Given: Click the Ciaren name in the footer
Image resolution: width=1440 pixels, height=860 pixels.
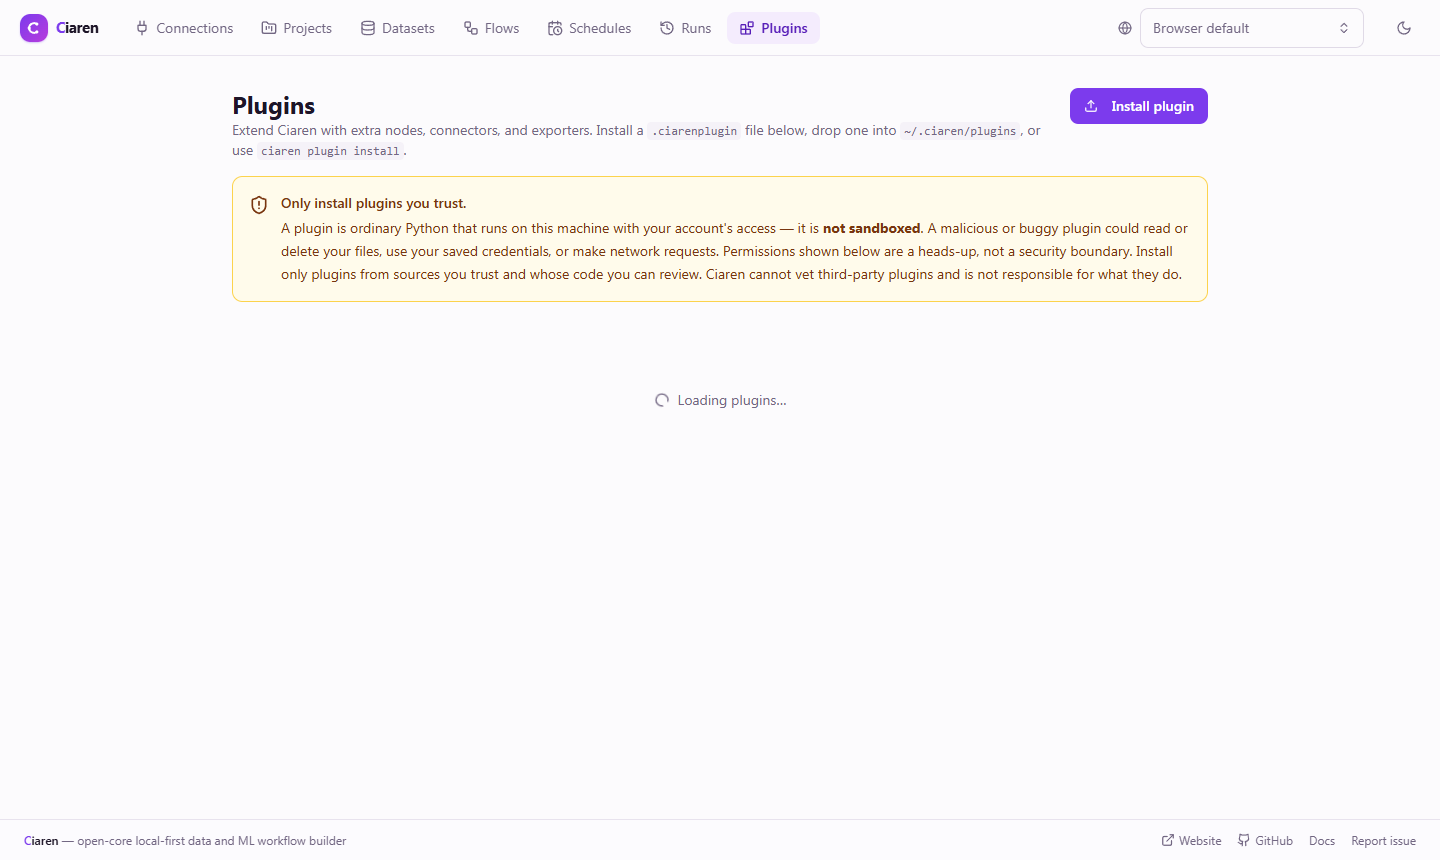Looking at the screenshot, I should [41, 841].
